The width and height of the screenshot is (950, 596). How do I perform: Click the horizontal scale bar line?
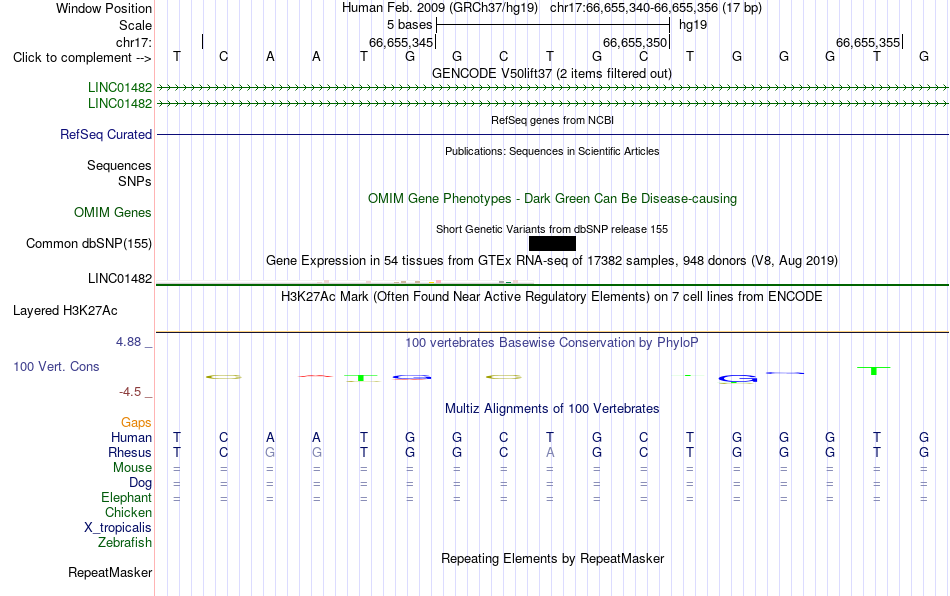point(553,25)
